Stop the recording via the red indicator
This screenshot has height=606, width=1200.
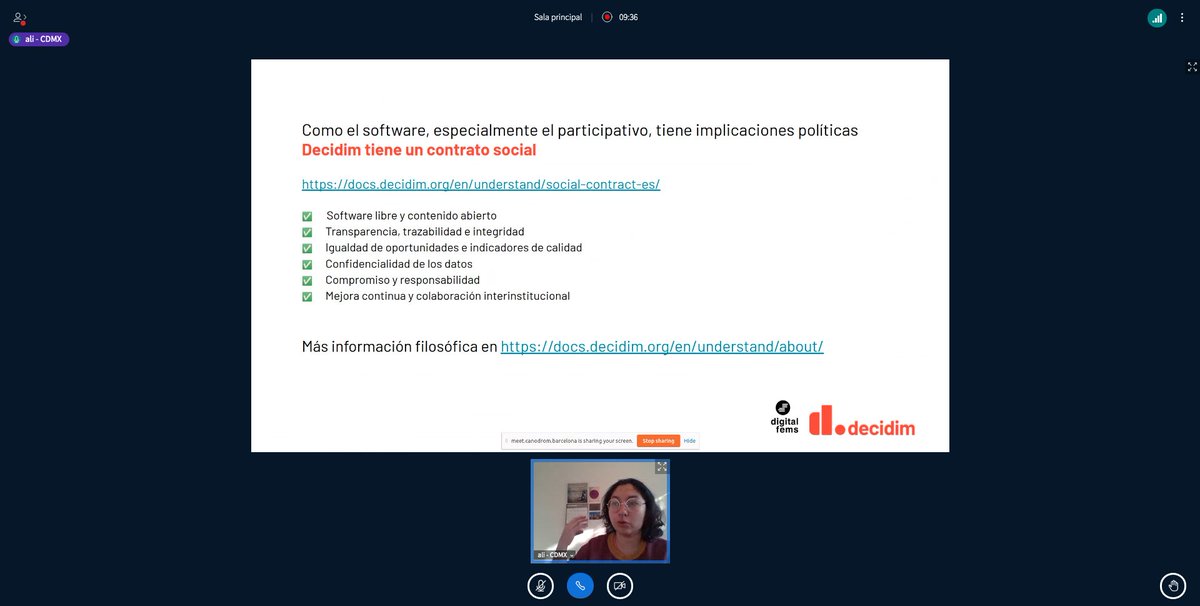pos(604,16)
